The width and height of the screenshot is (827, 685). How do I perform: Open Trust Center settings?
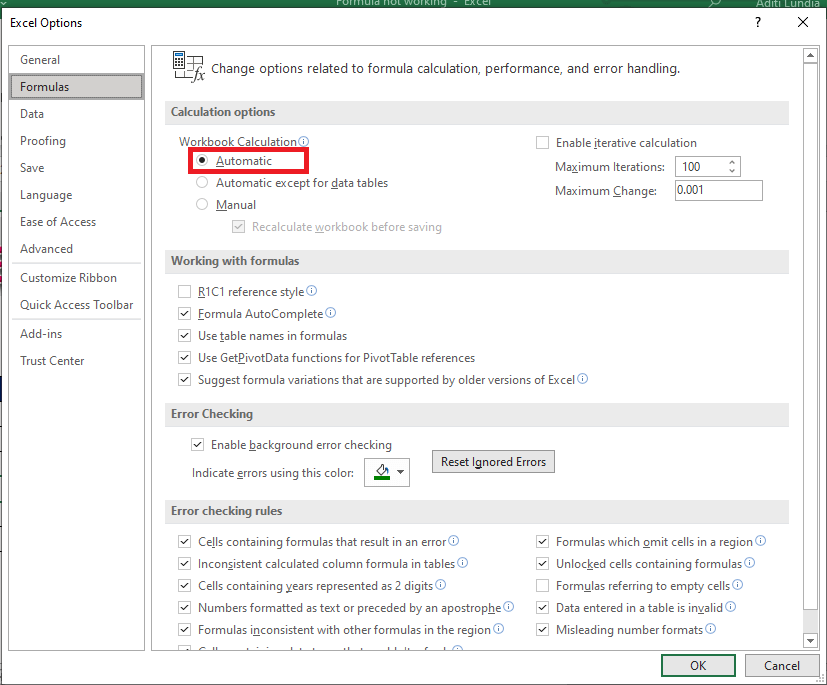tap(76, 361)
